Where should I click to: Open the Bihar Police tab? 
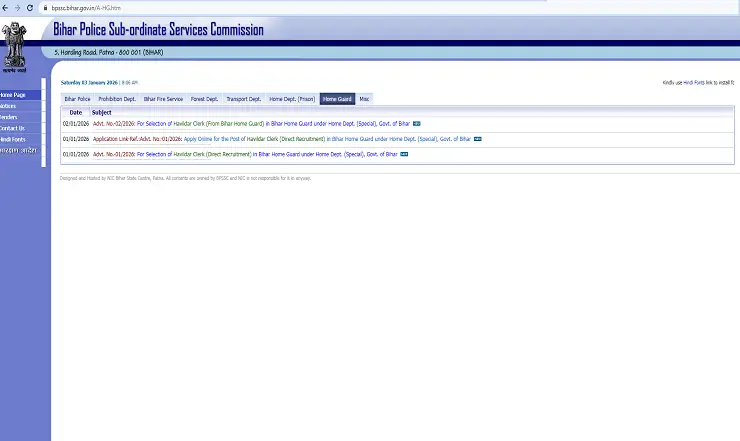coord(77,99)
